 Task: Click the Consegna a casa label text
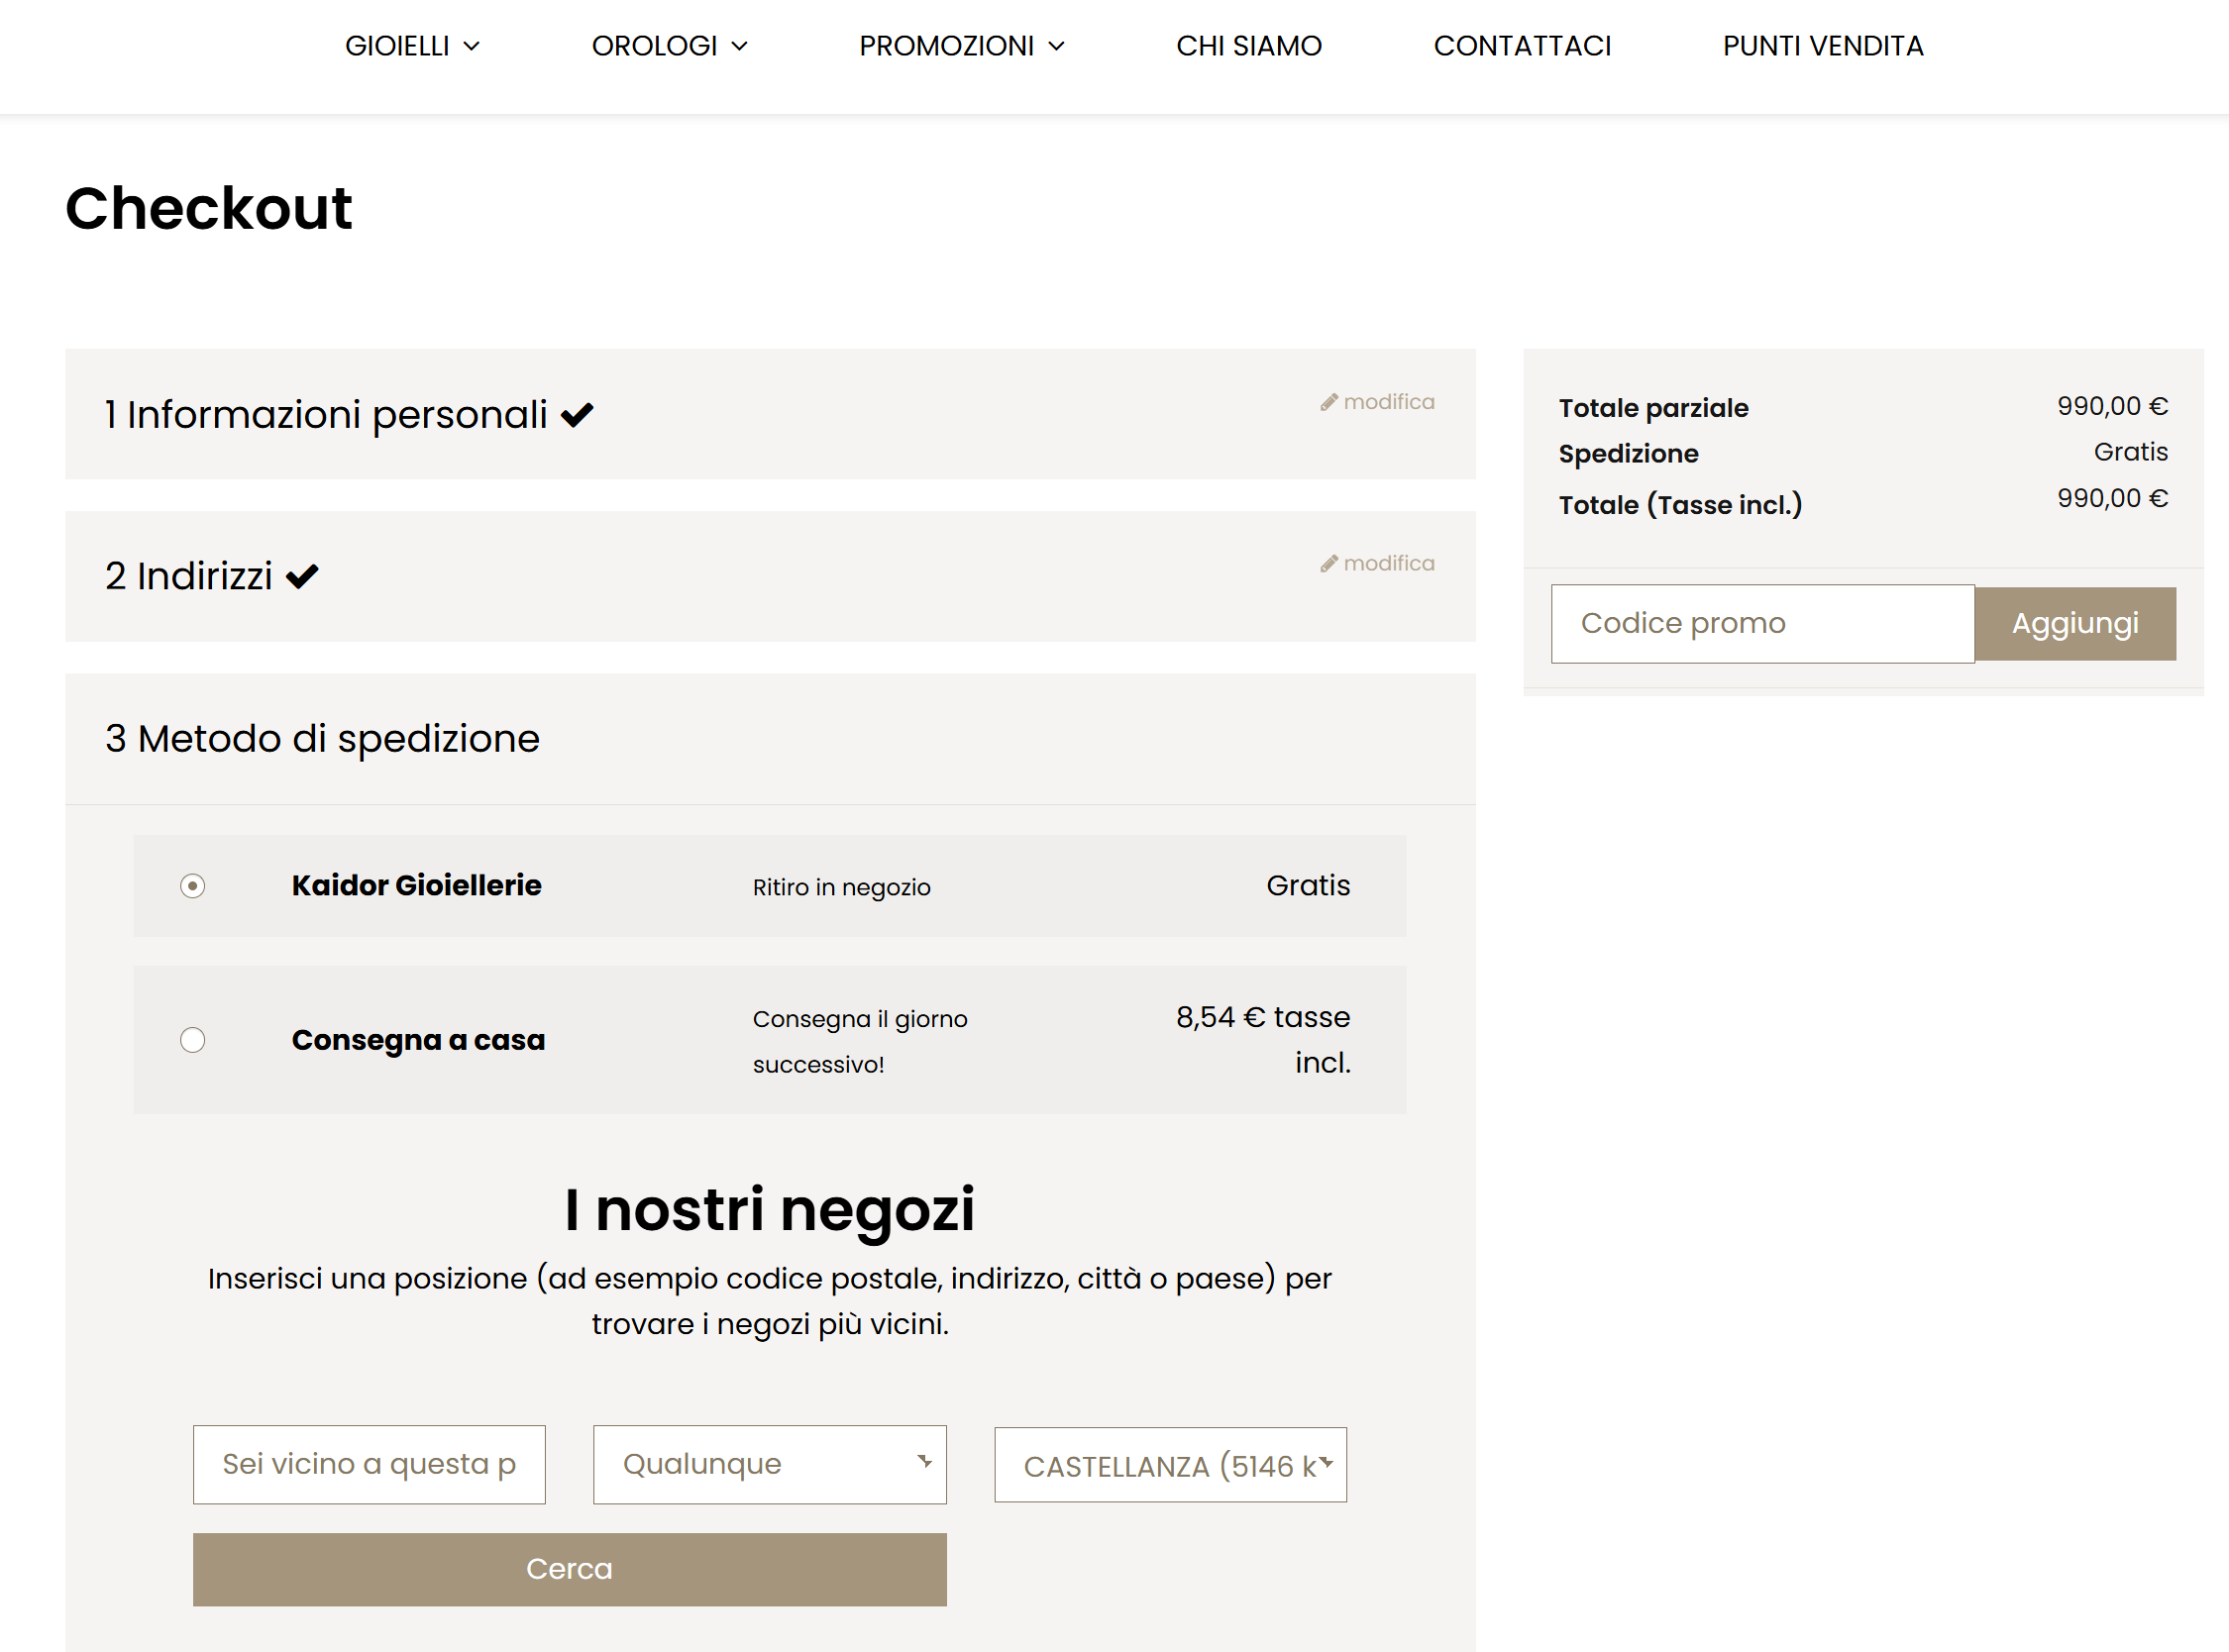418,1040
